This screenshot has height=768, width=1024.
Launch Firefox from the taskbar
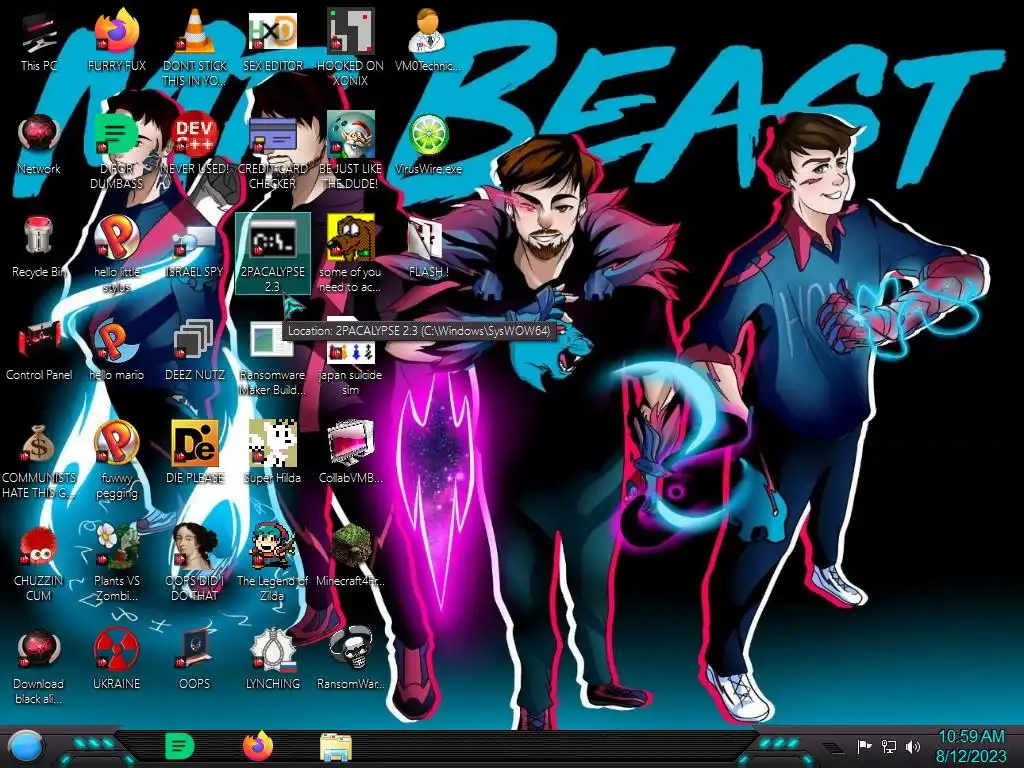(x=258, y=746)
